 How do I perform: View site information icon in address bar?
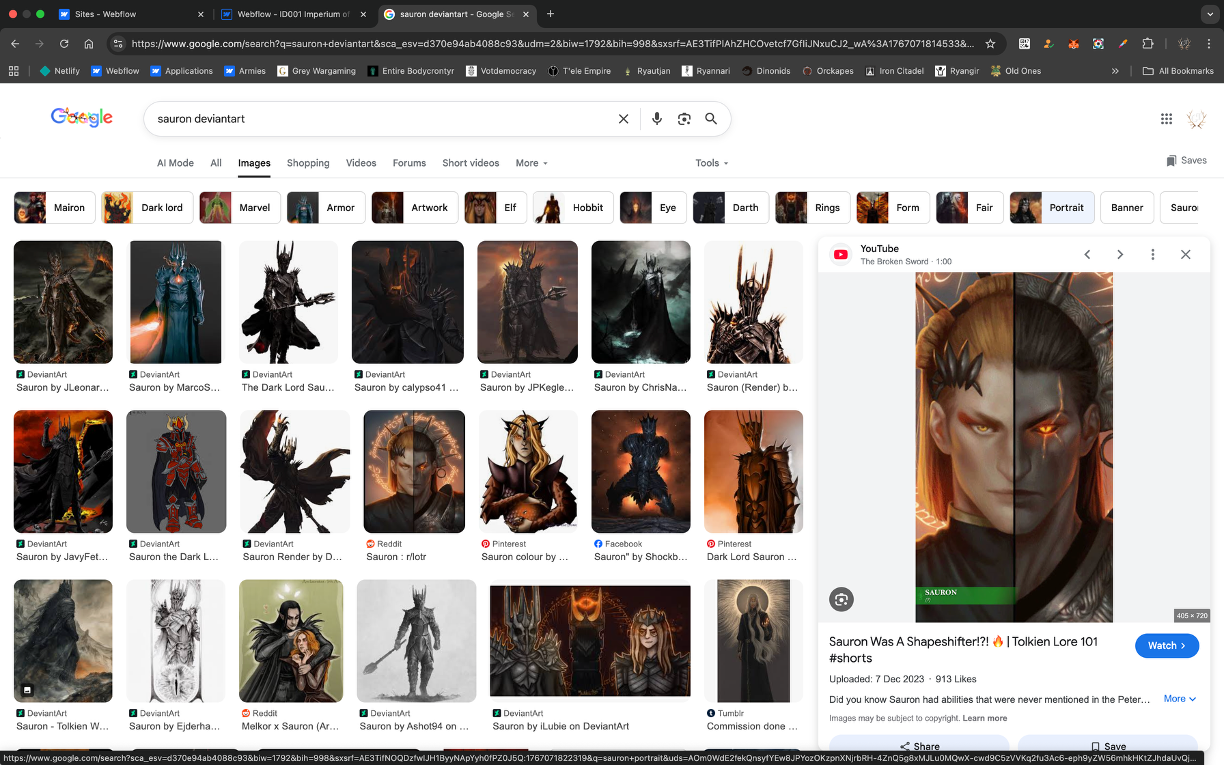(117, 44)
